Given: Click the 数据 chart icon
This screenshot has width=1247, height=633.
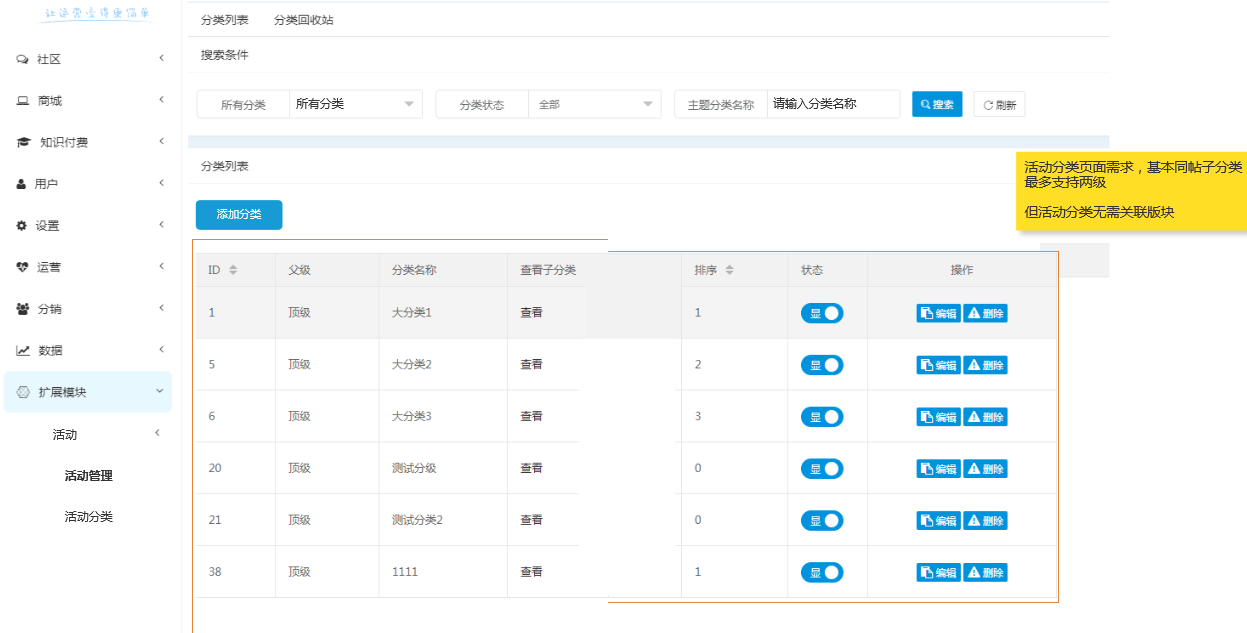Looking at the screenshot, I should [23, 350].
